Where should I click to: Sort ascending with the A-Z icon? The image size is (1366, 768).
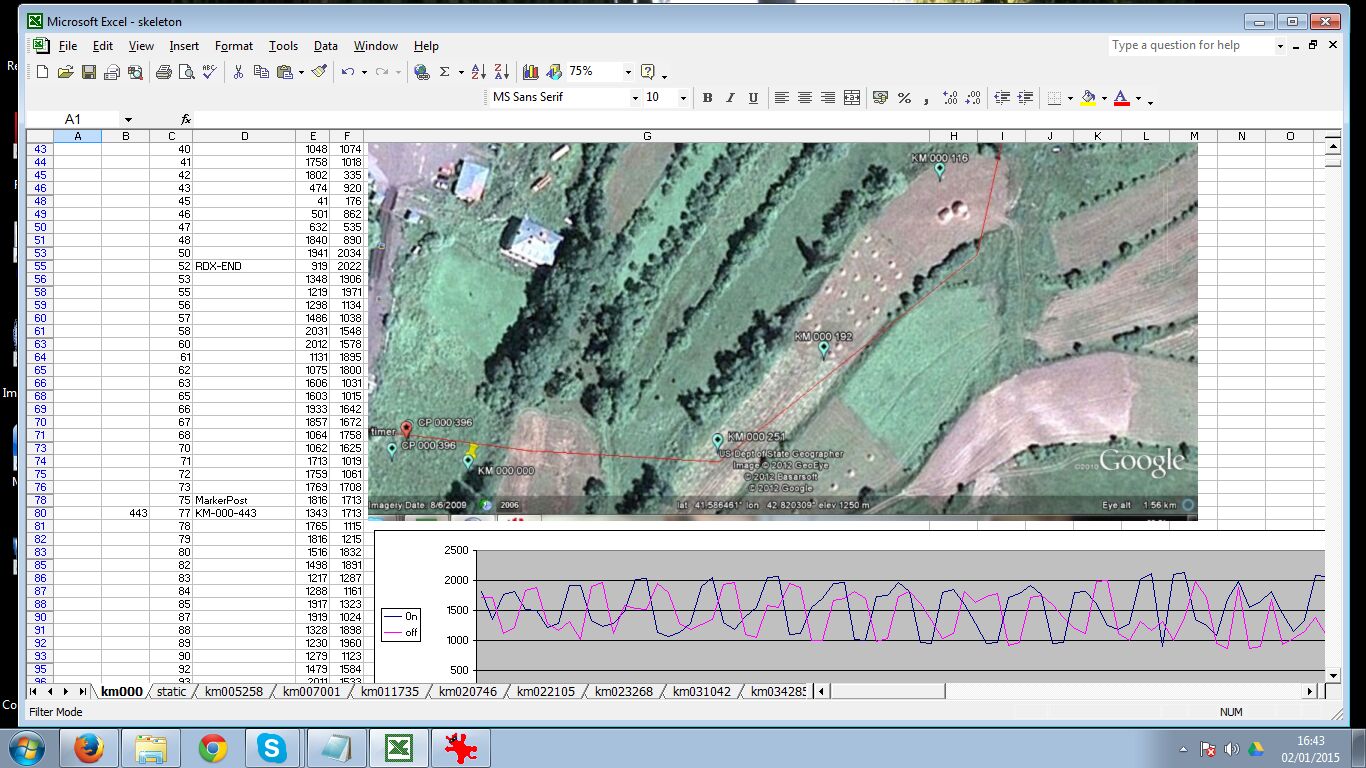[479, 72]
